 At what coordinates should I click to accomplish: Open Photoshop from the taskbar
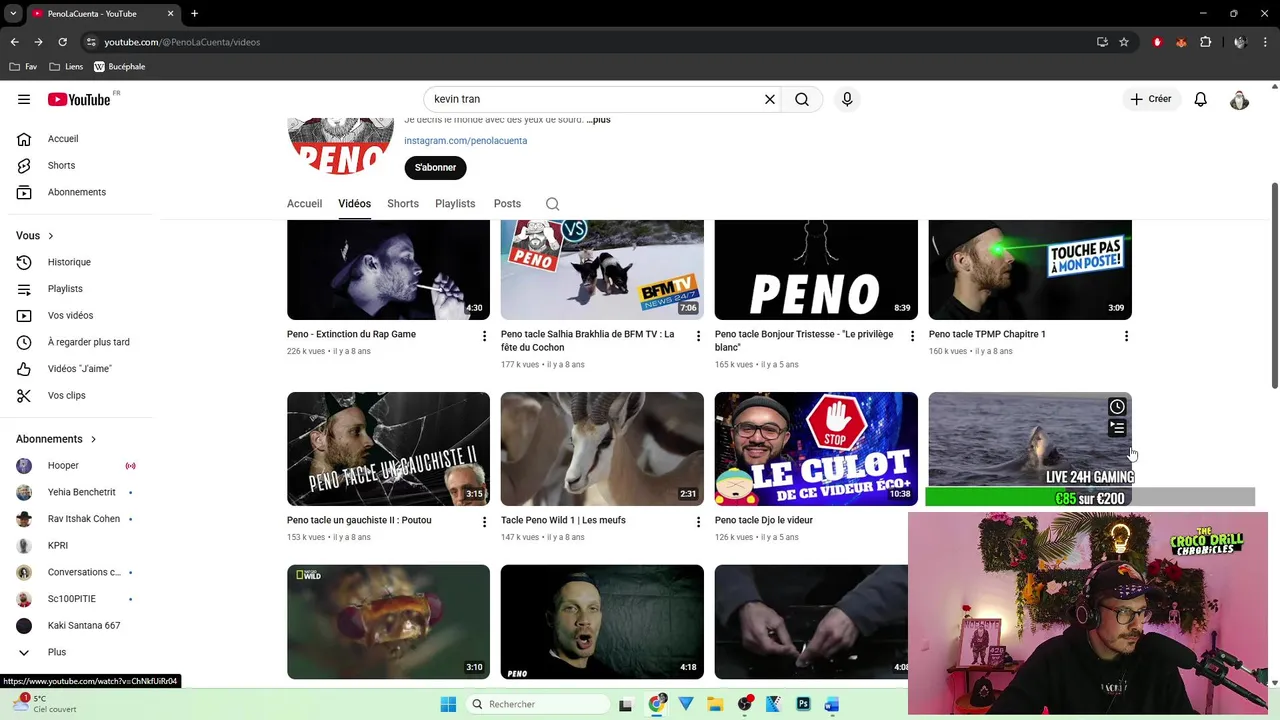point(803,704)
